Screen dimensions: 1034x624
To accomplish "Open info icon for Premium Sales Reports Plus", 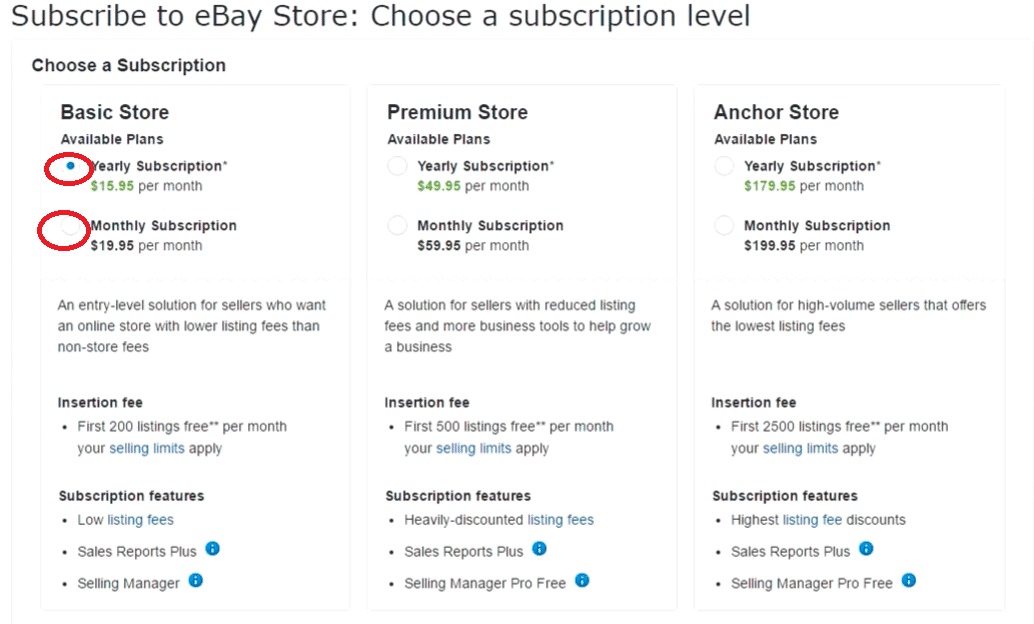I will pyautogui.click(x=539, y=549).
